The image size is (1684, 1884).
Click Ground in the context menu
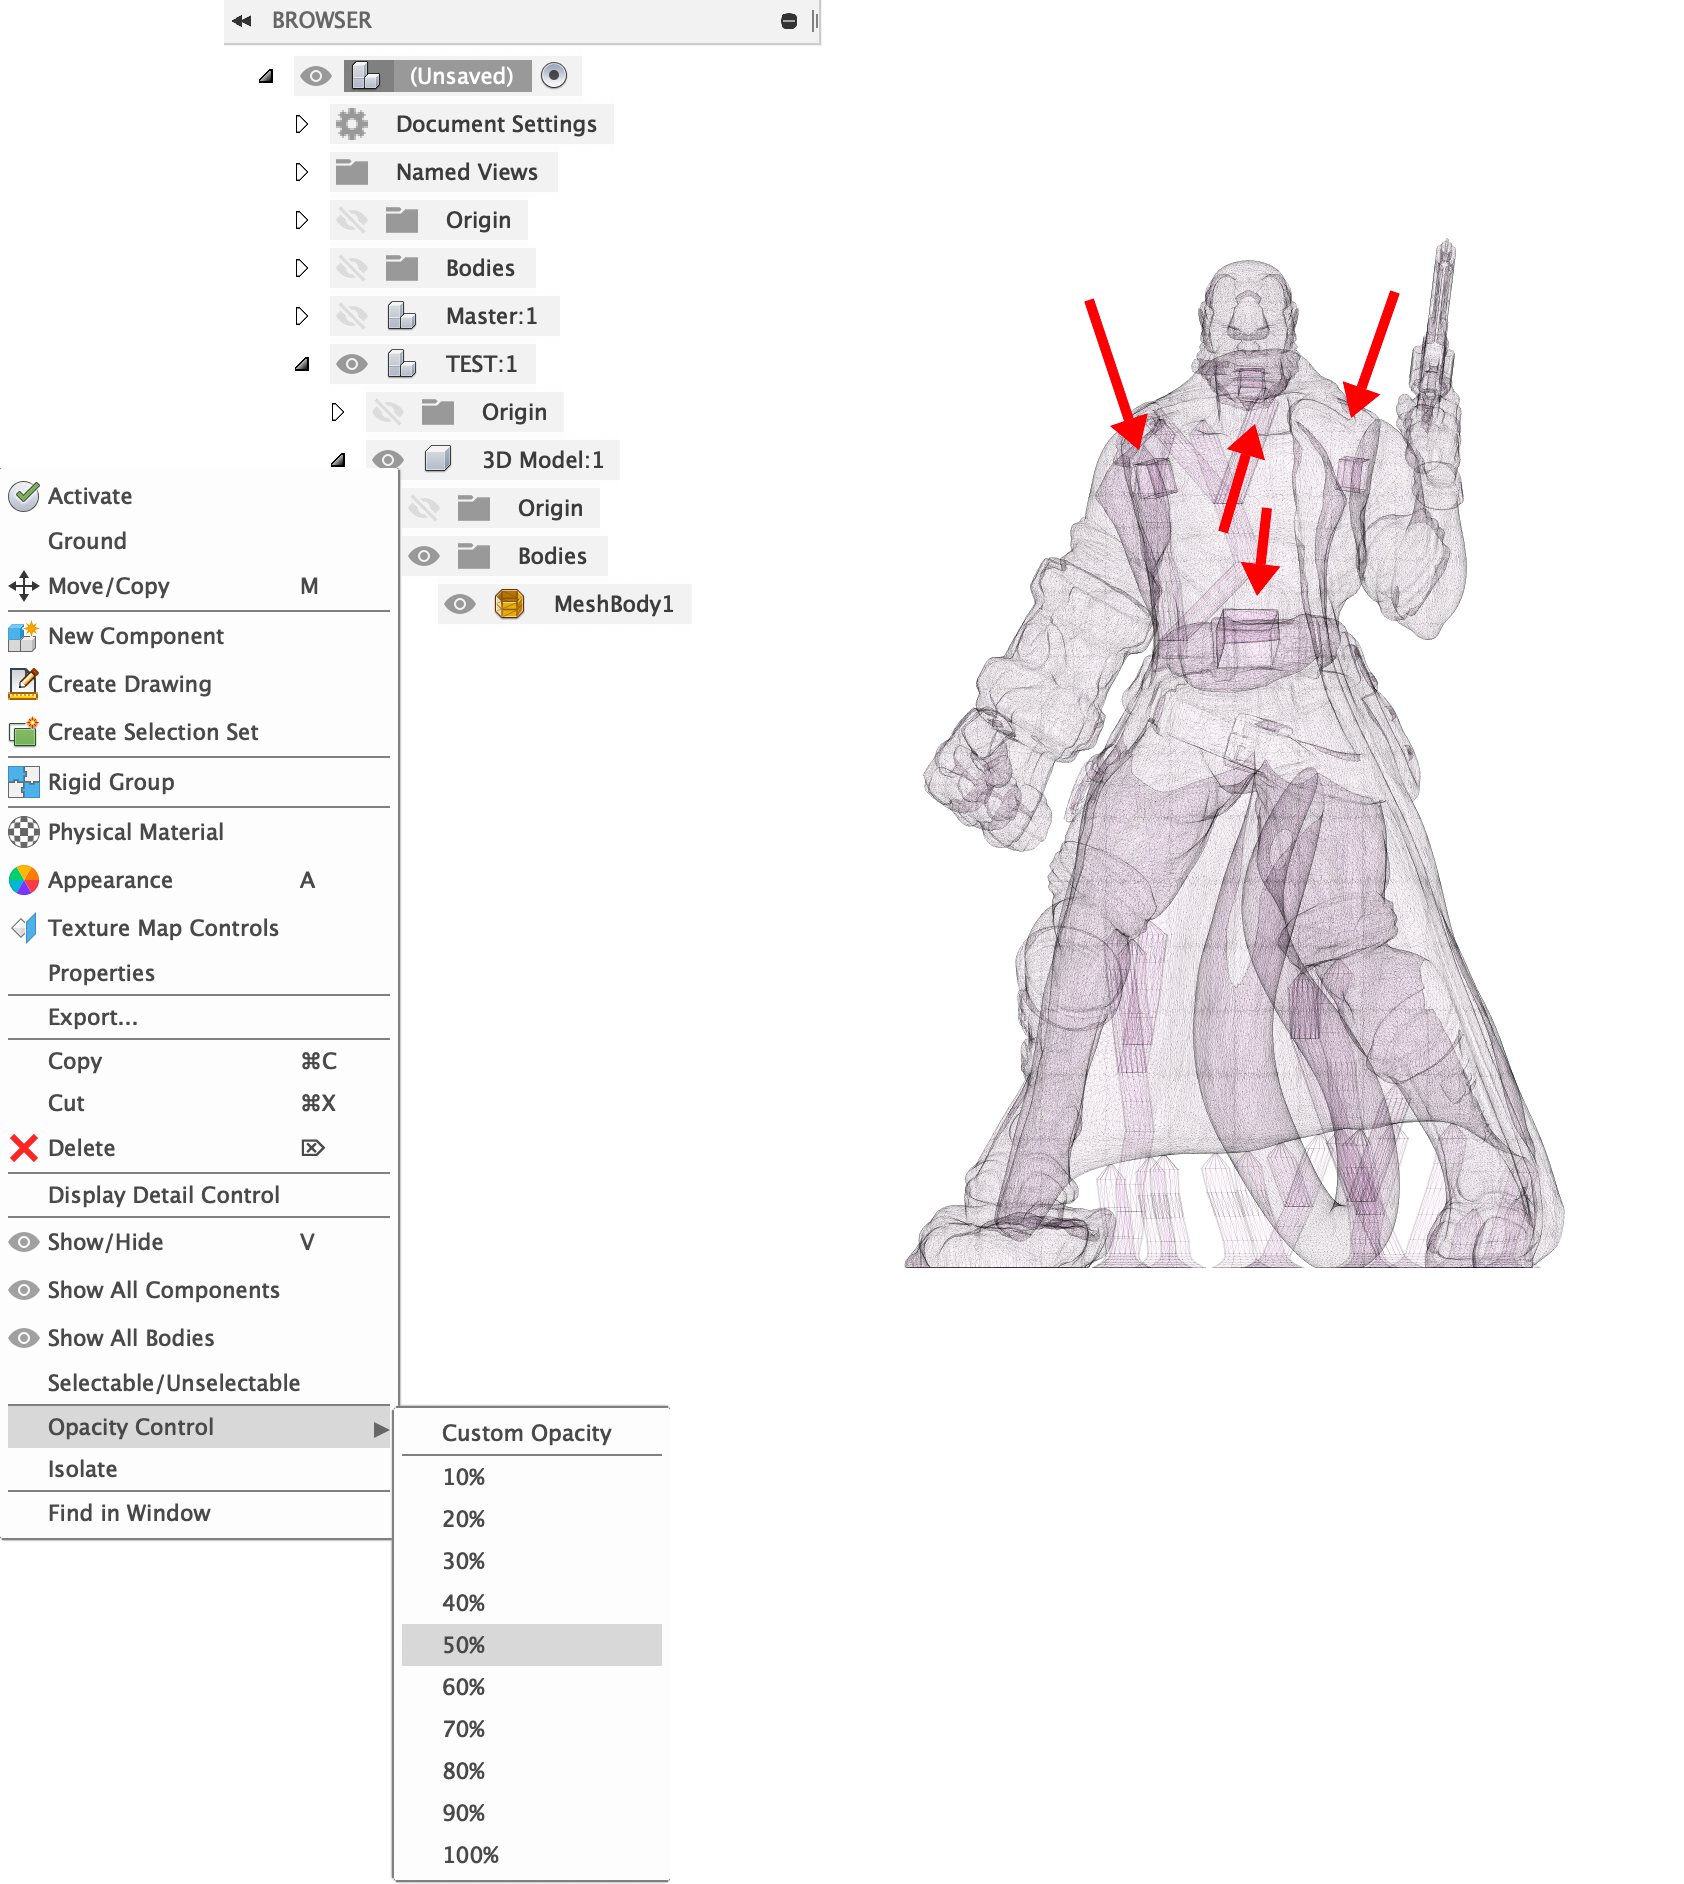click(x=199, y=541)
